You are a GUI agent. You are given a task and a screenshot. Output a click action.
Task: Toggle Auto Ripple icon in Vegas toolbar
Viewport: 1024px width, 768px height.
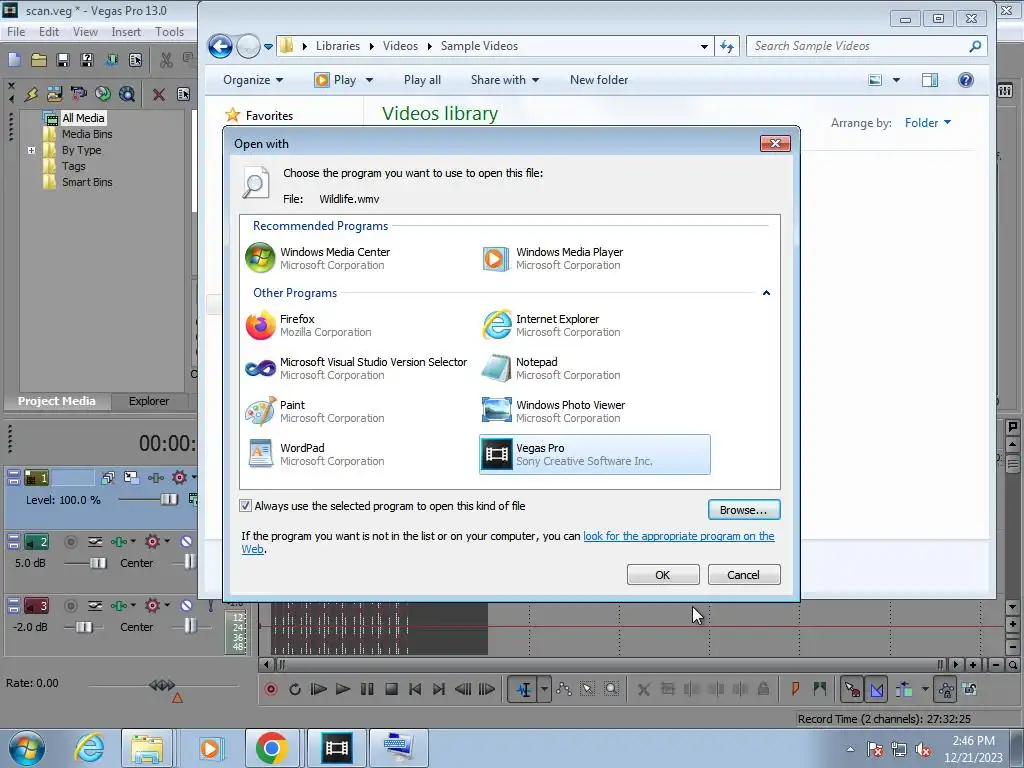pos(904,689)
